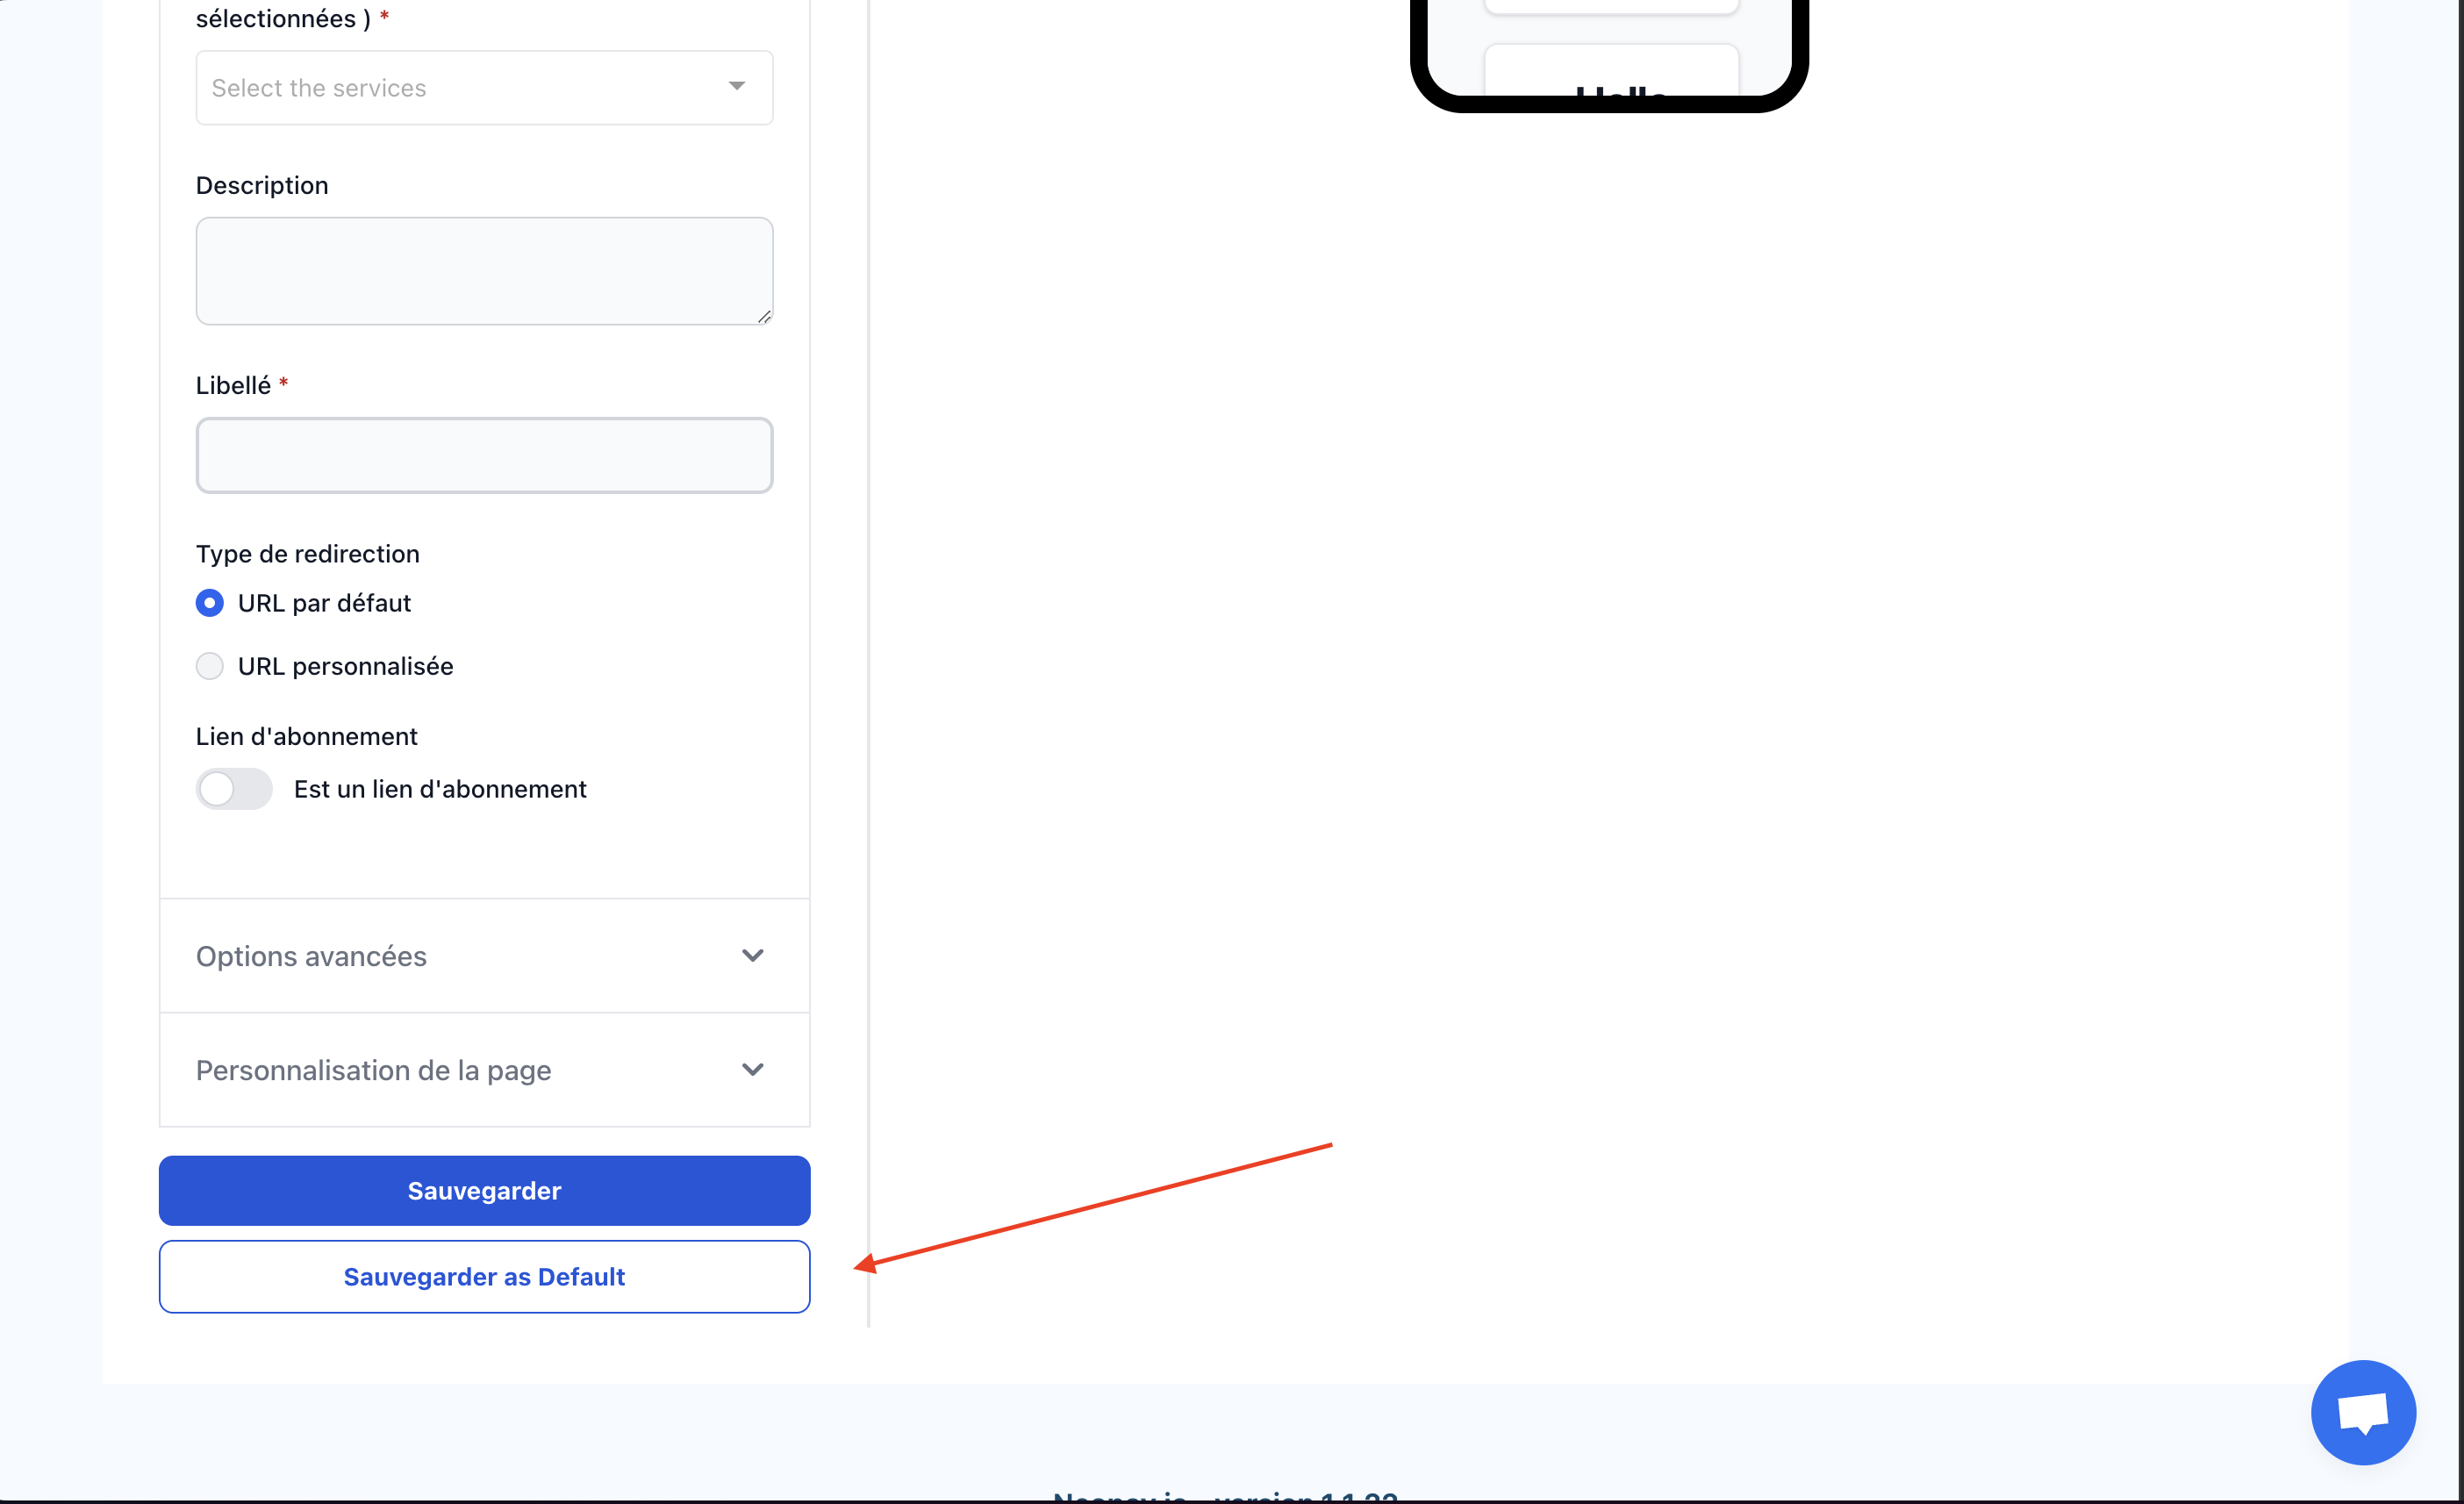The width and height of the screenshot is (2464, 1504).
Task: Expand Options avancées section
Action: pyautogui.click(x=483, y=956)
